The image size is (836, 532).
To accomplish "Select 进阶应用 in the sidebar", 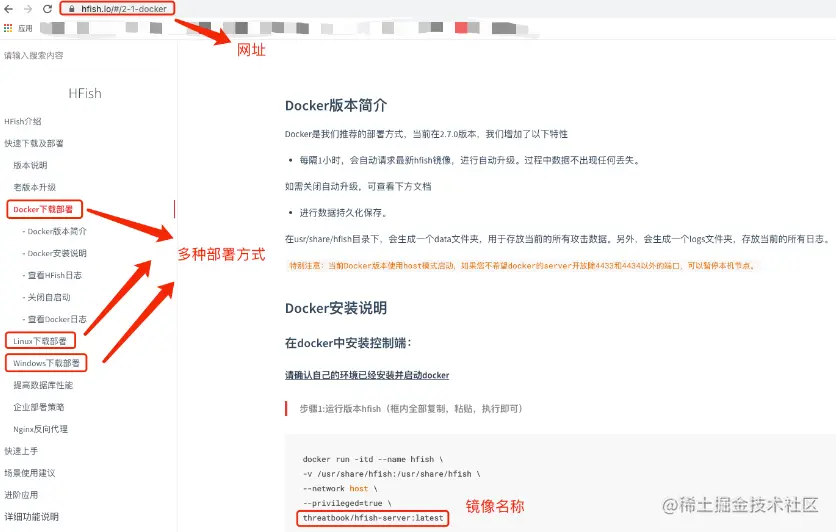I will pyautogui.click(x=21, y=495).
